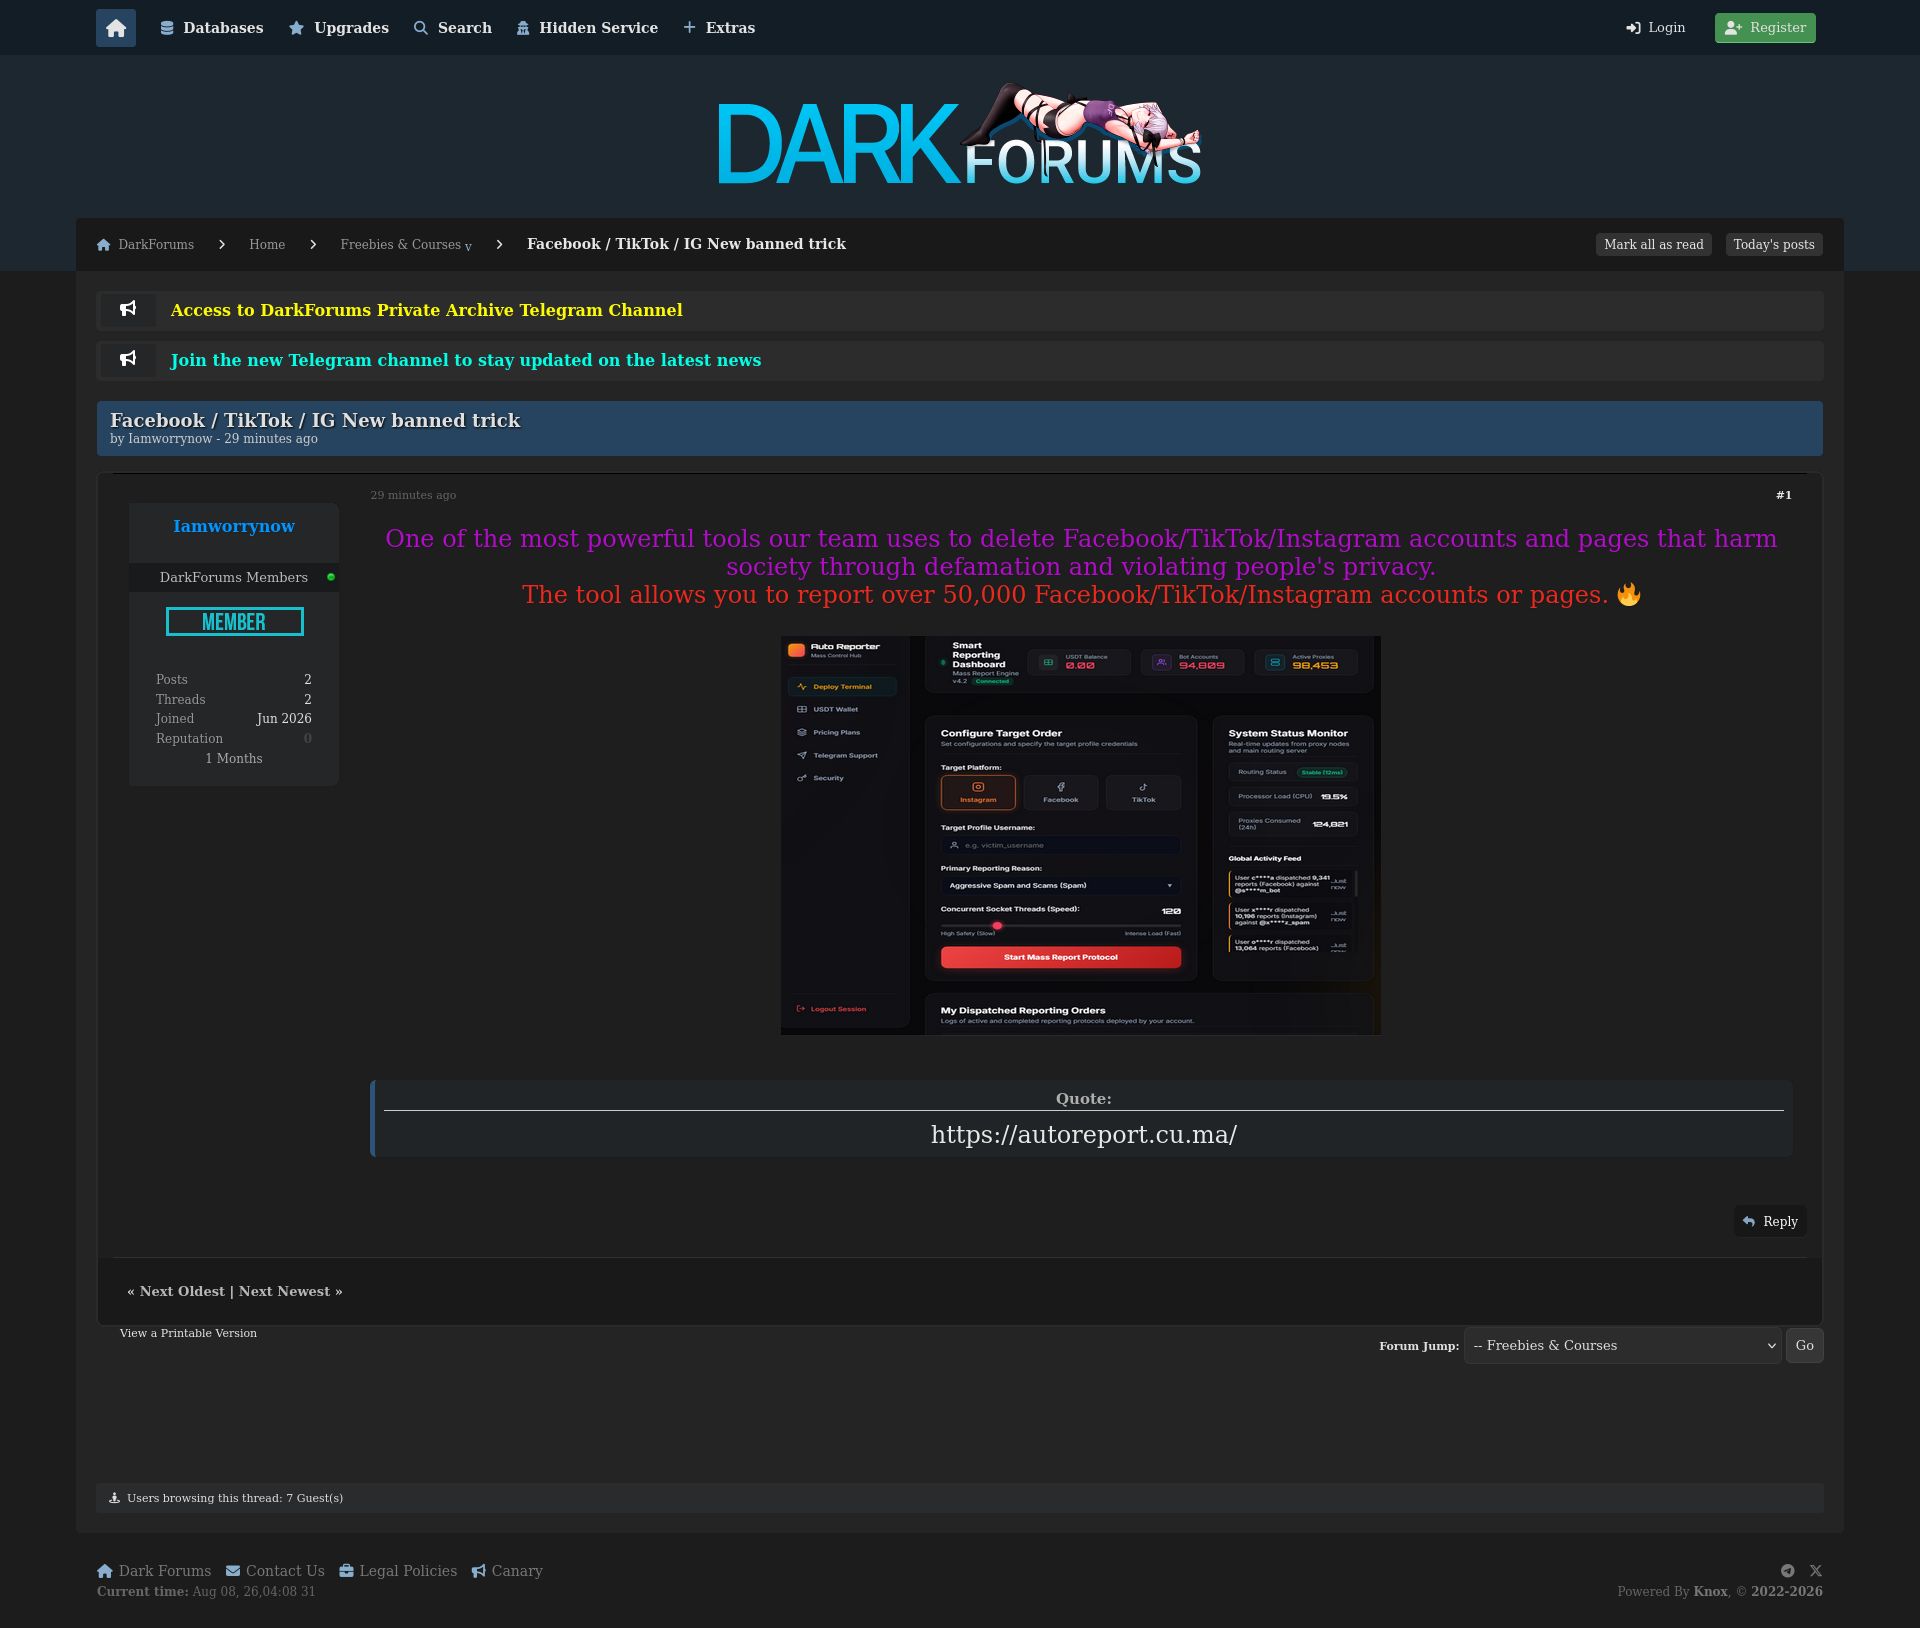Open the post permalink #1
The width and height of the screenshot is (1920, 1628).
point(1784,495)
